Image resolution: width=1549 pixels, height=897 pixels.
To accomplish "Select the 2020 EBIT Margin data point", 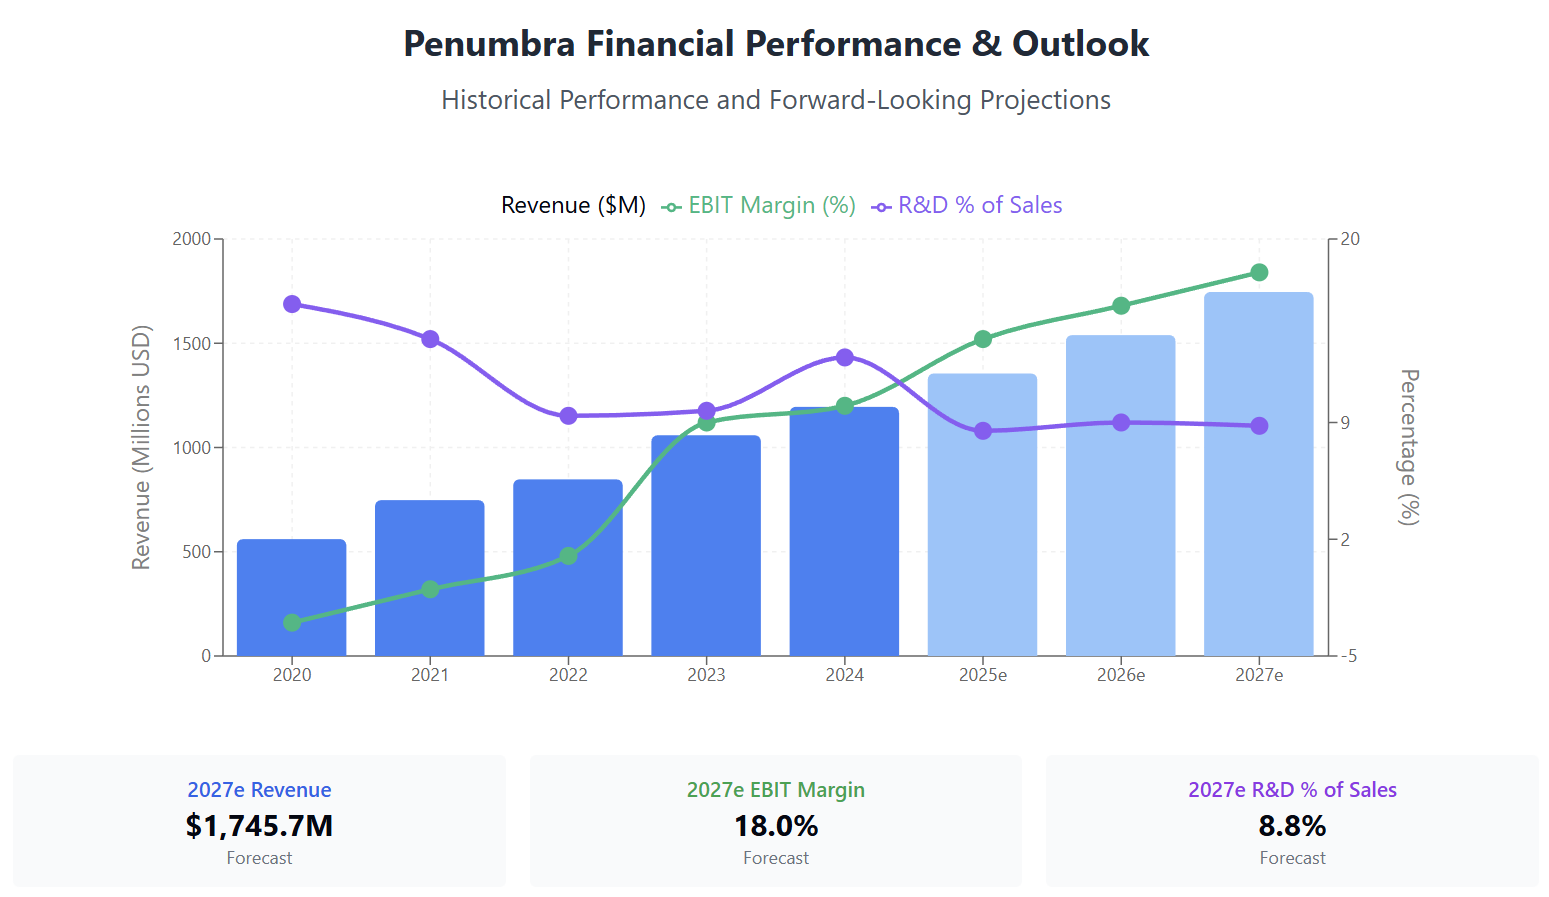I will tap(292, 623).
